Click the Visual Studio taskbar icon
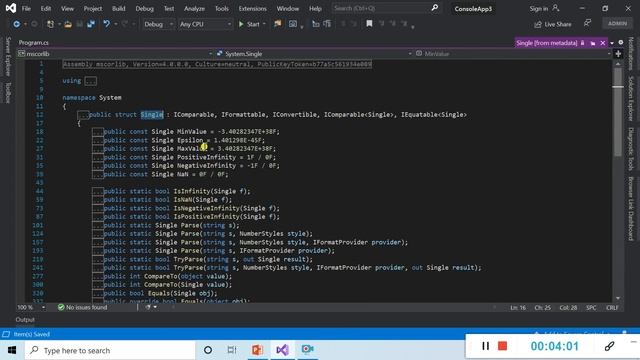The height and width of the screenshot is (360, 640). pos(282,350)
